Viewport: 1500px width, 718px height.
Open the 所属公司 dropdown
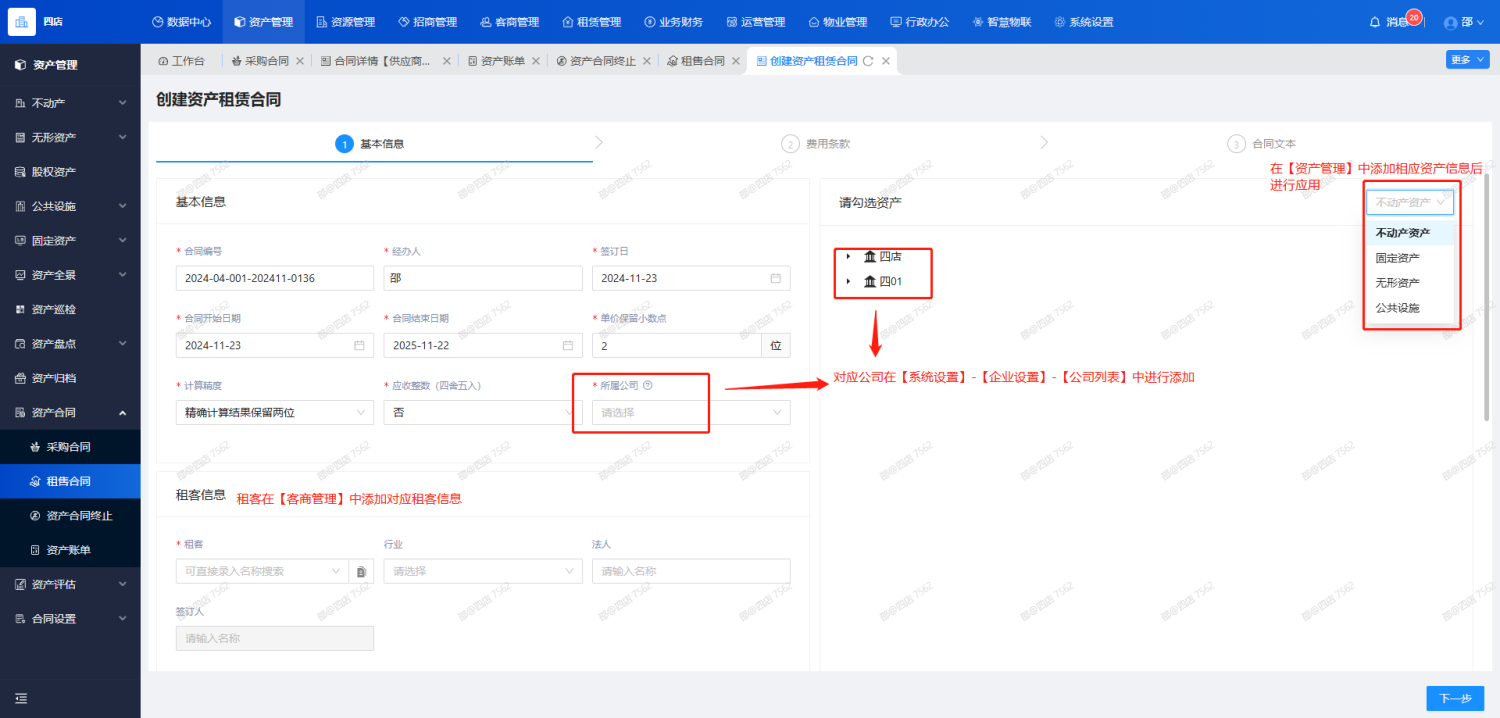coord(691,412)
